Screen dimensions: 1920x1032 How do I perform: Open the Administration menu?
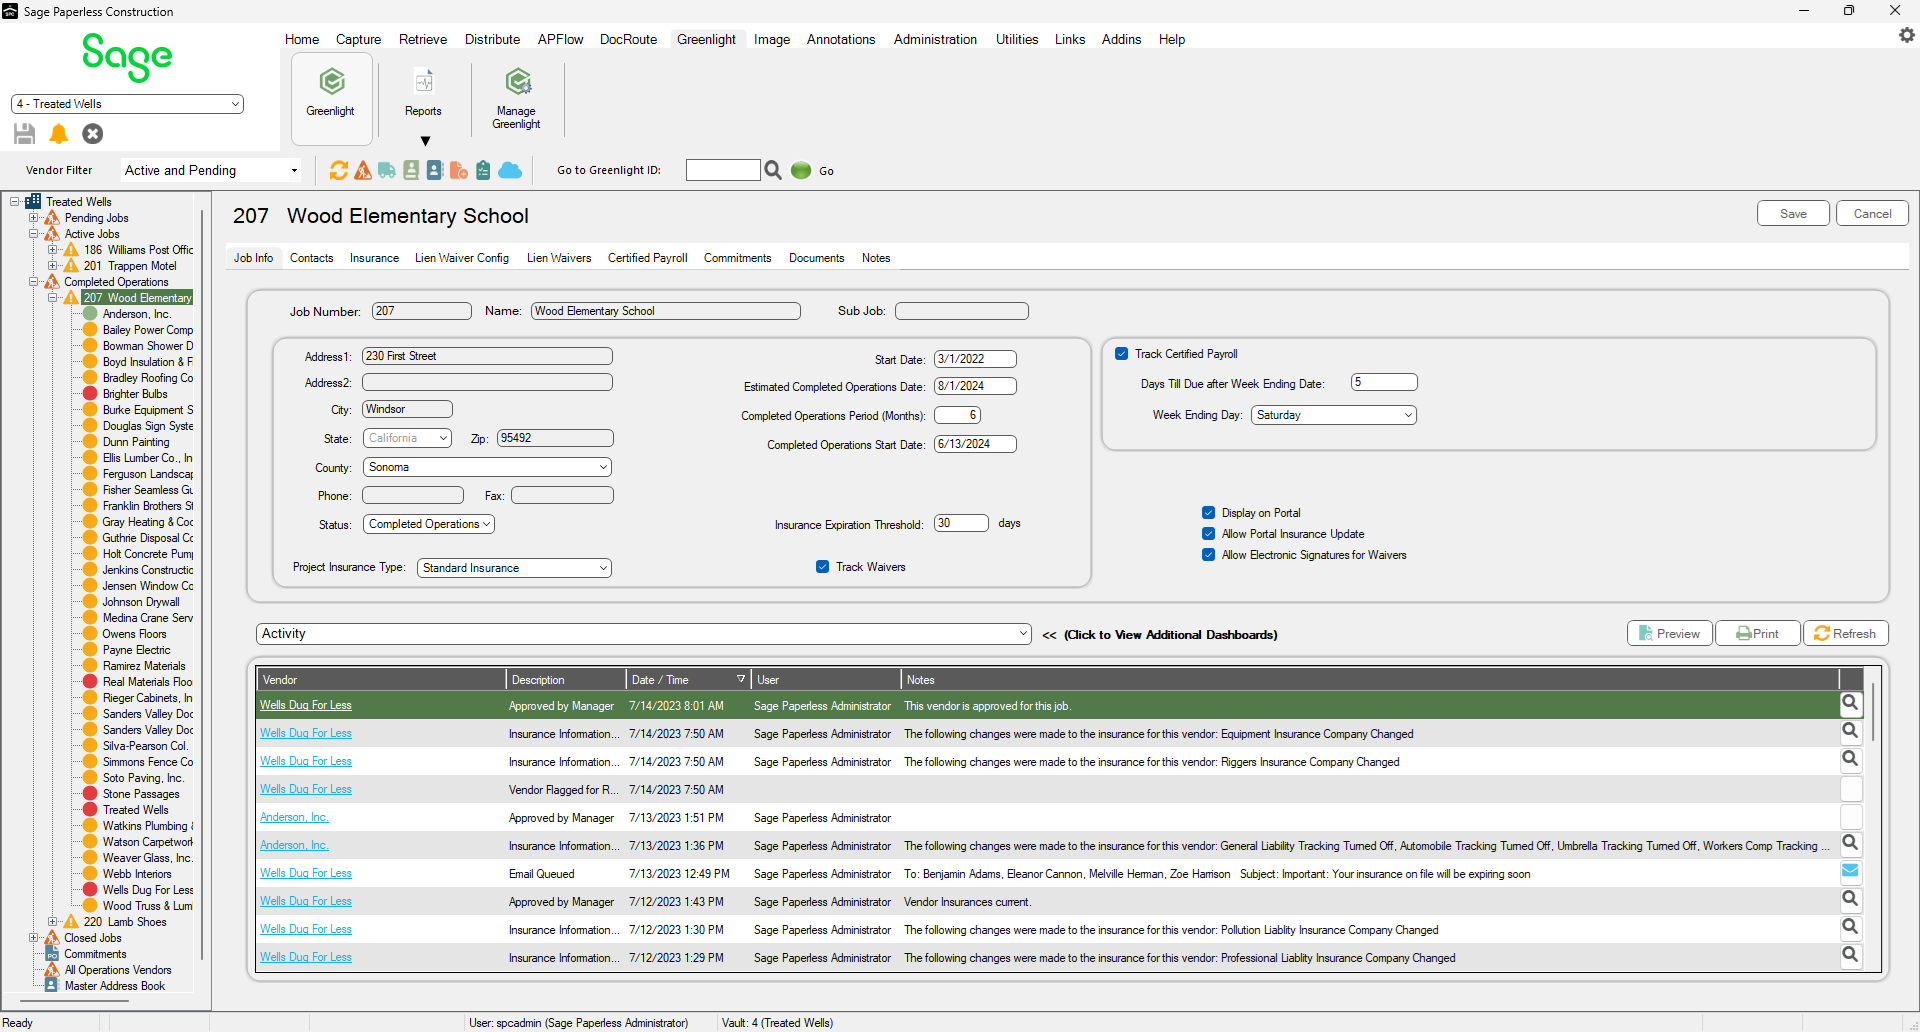(x=935, y=39)
